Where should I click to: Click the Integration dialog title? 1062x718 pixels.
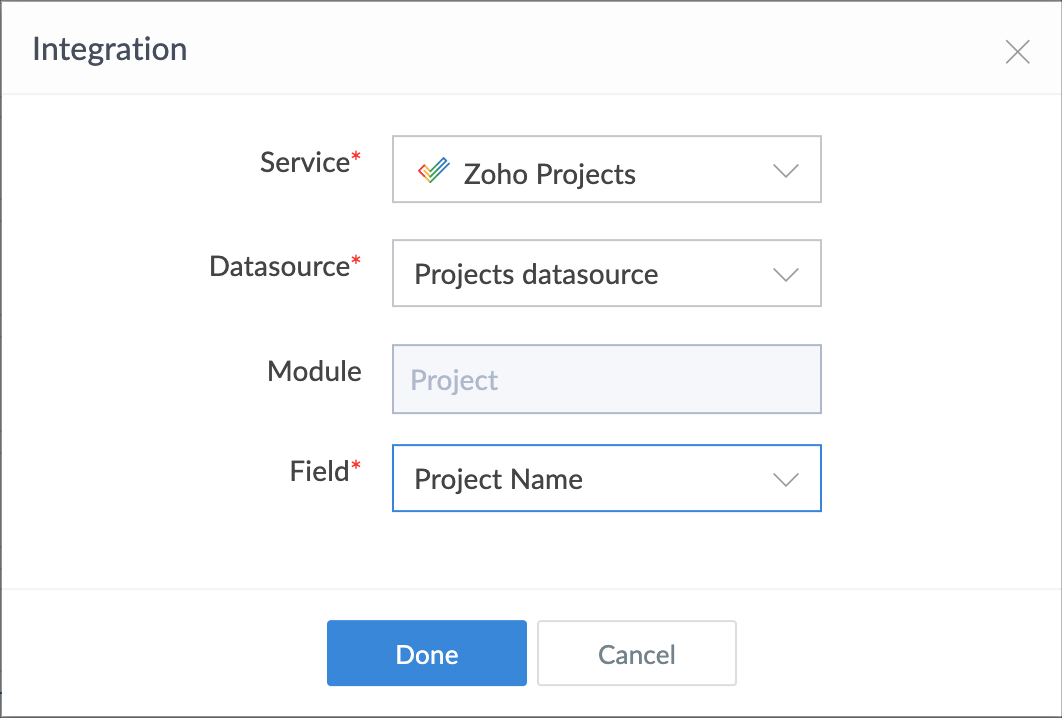pyautogui.click(x=110, y=49)
